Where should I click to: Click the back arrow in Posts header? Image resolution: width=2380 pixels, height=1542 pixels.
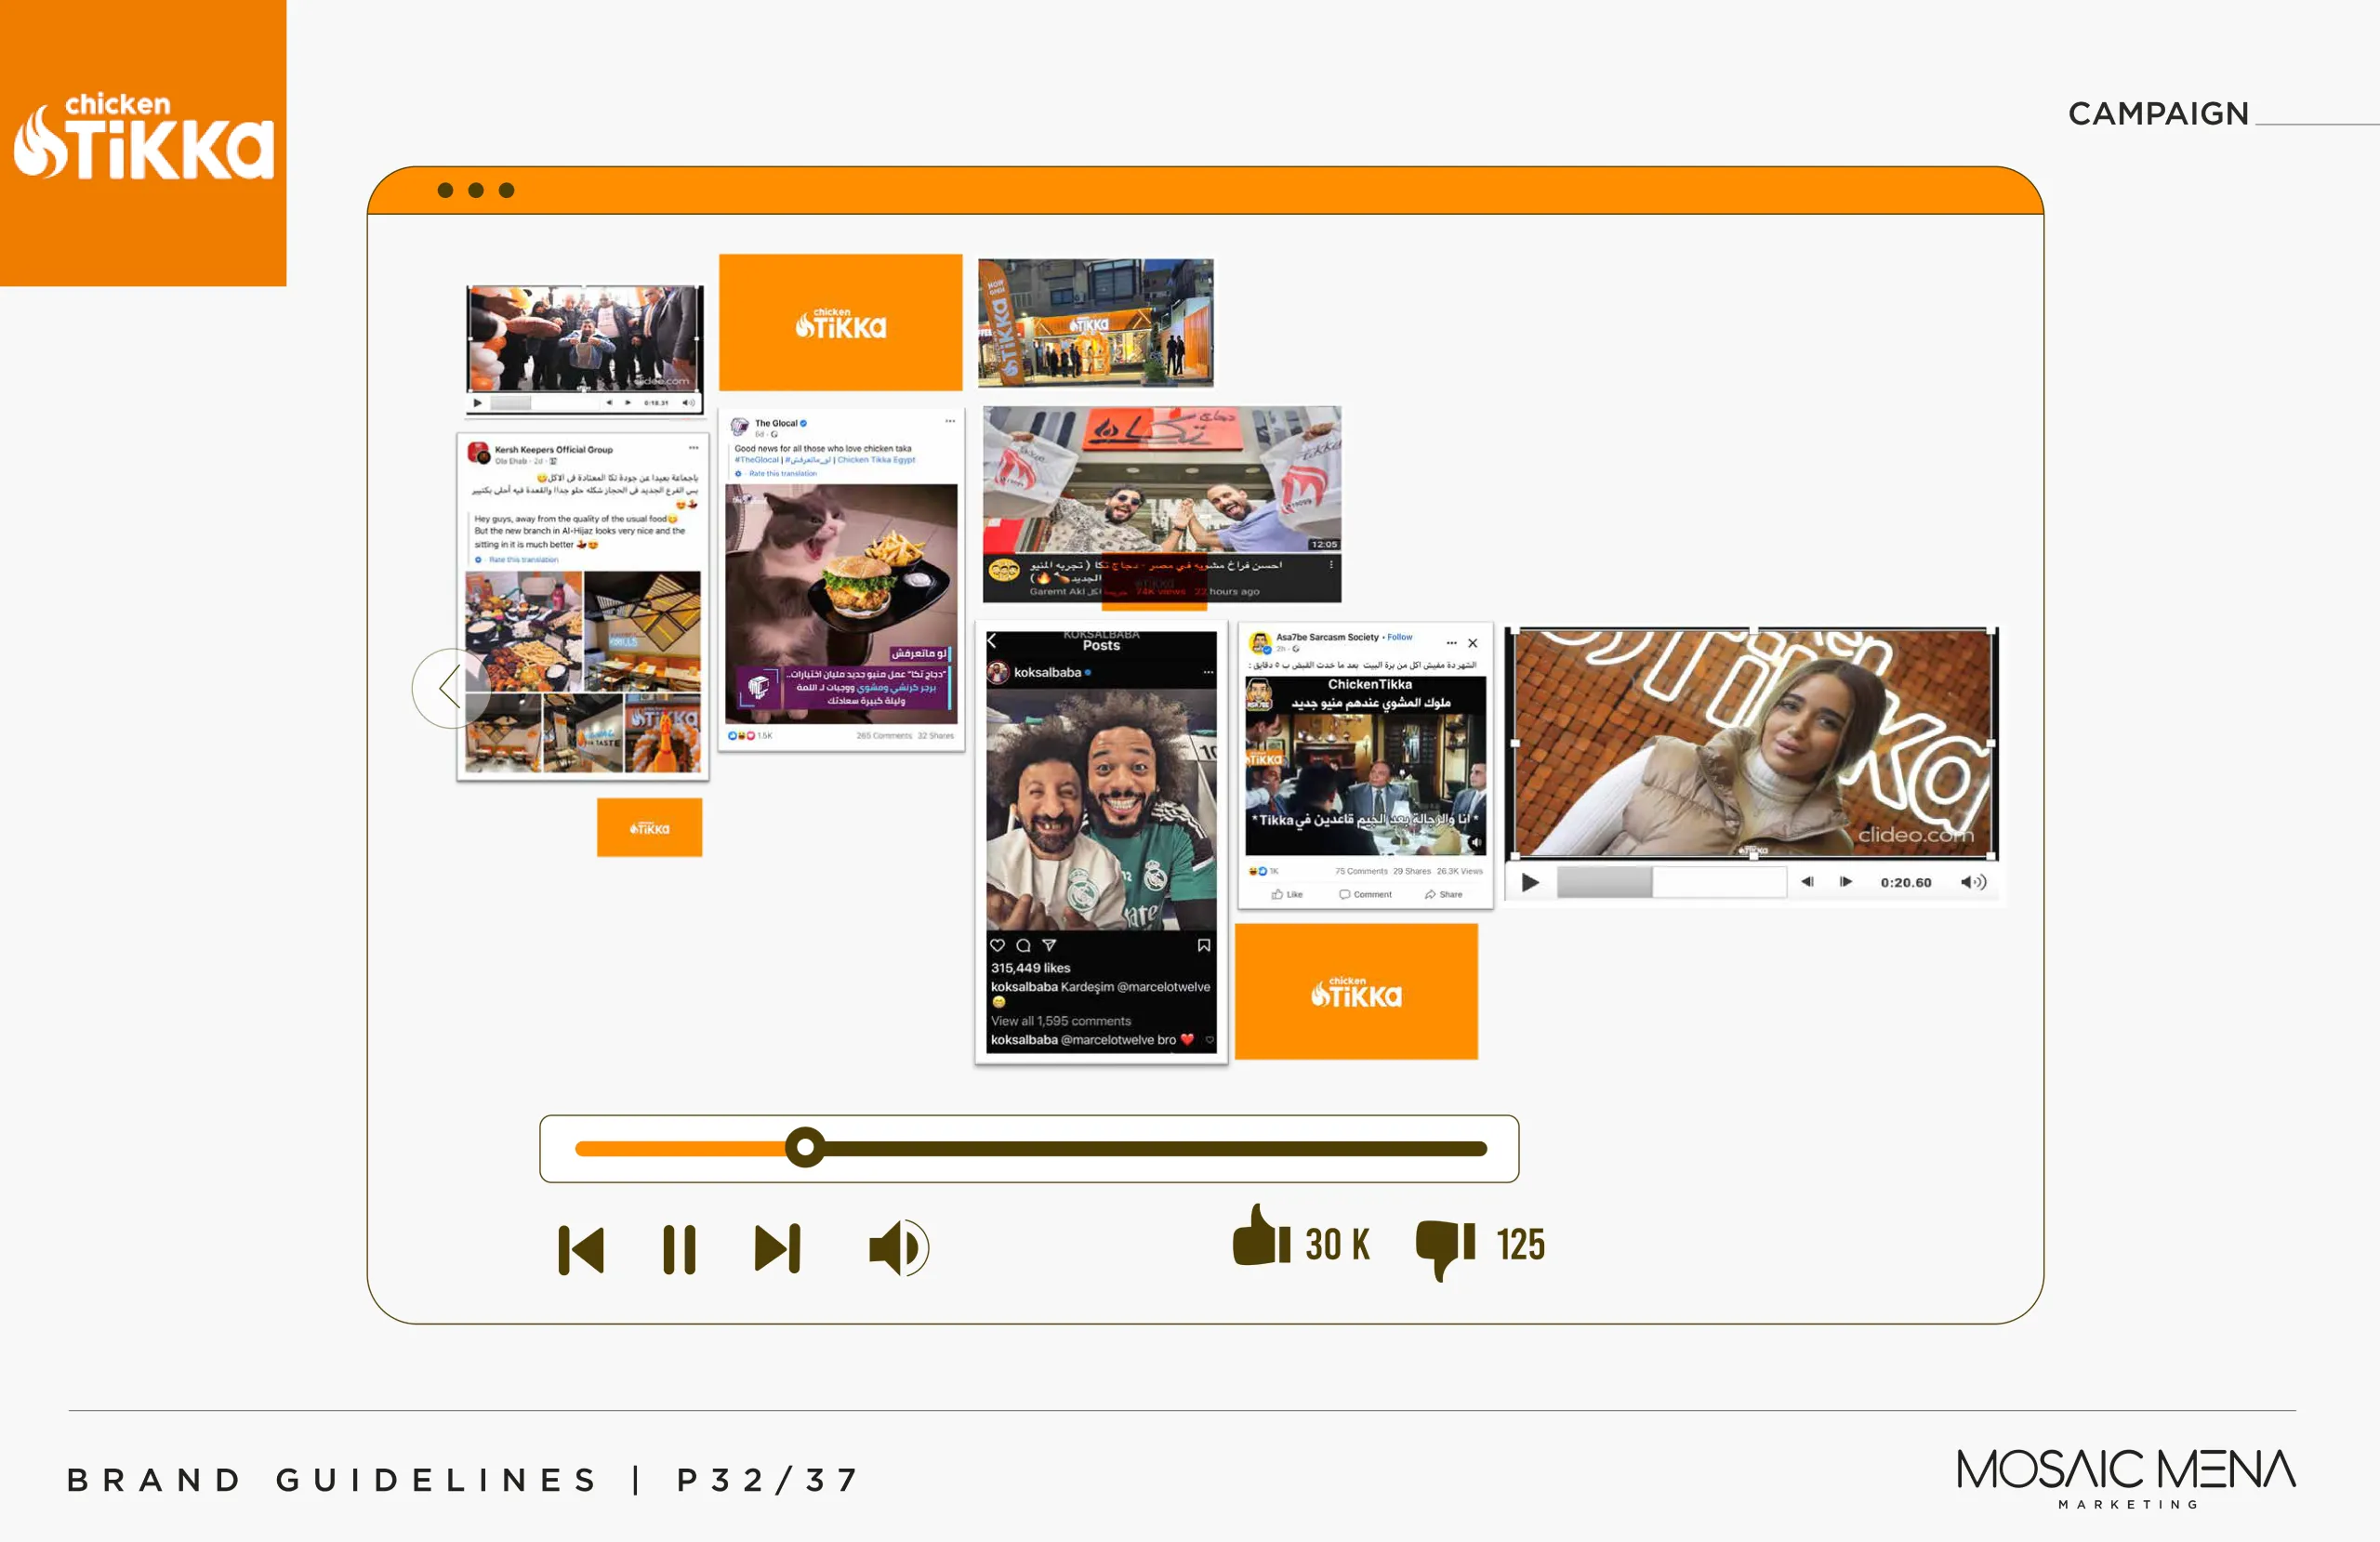click(992, 641)
